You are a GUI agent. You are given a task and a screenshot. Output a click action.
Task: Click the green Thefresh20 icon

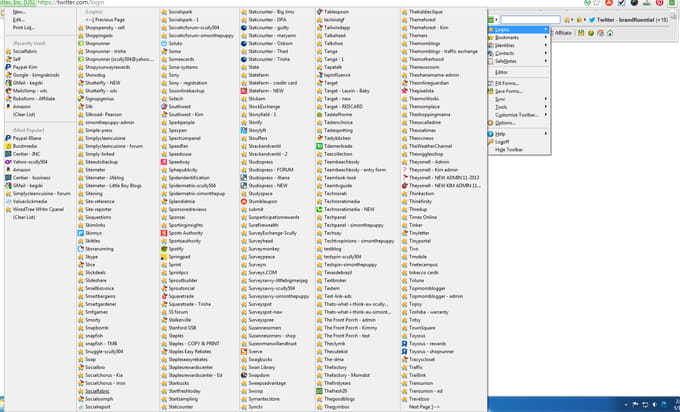(320, 391)
